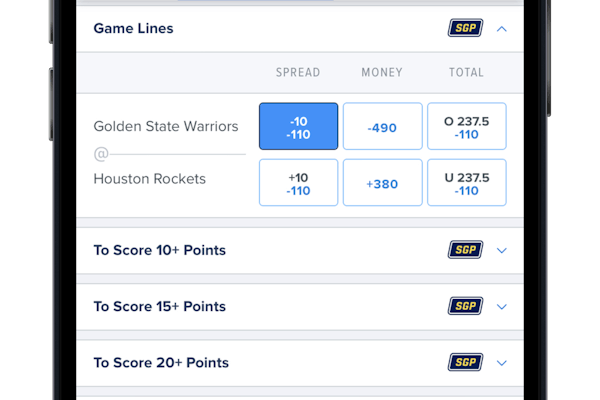Expand the To Score 10+ Points section
Viewport: 600px width, 400px height.
pos(502,250)
